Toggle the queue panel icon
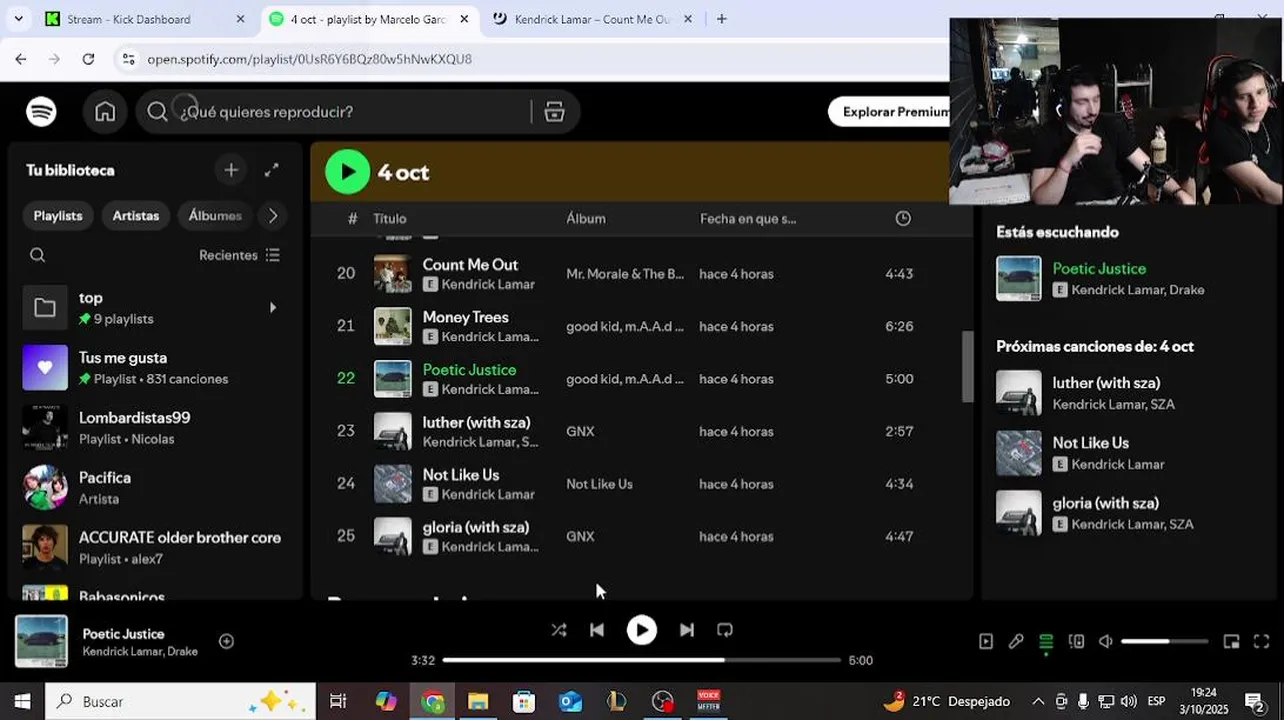Image resolution: width=1284 pixels, height=720 pixels. pyautogui.click(x=1046, y=642)
